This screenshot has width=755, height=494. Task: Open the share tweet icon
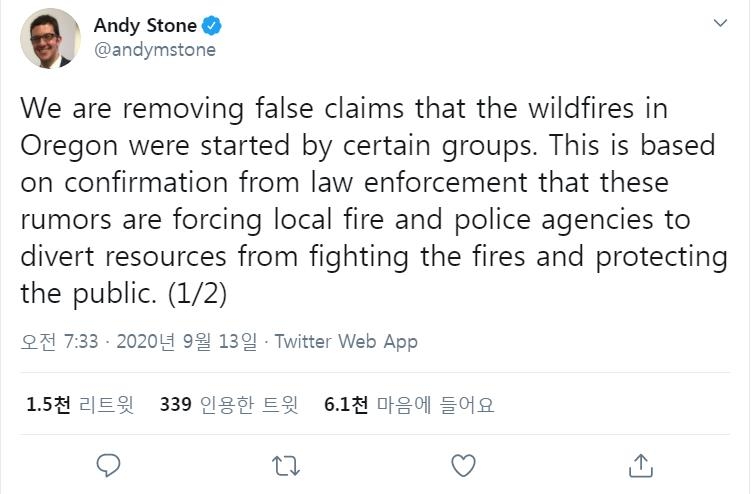tap(640, 465)
